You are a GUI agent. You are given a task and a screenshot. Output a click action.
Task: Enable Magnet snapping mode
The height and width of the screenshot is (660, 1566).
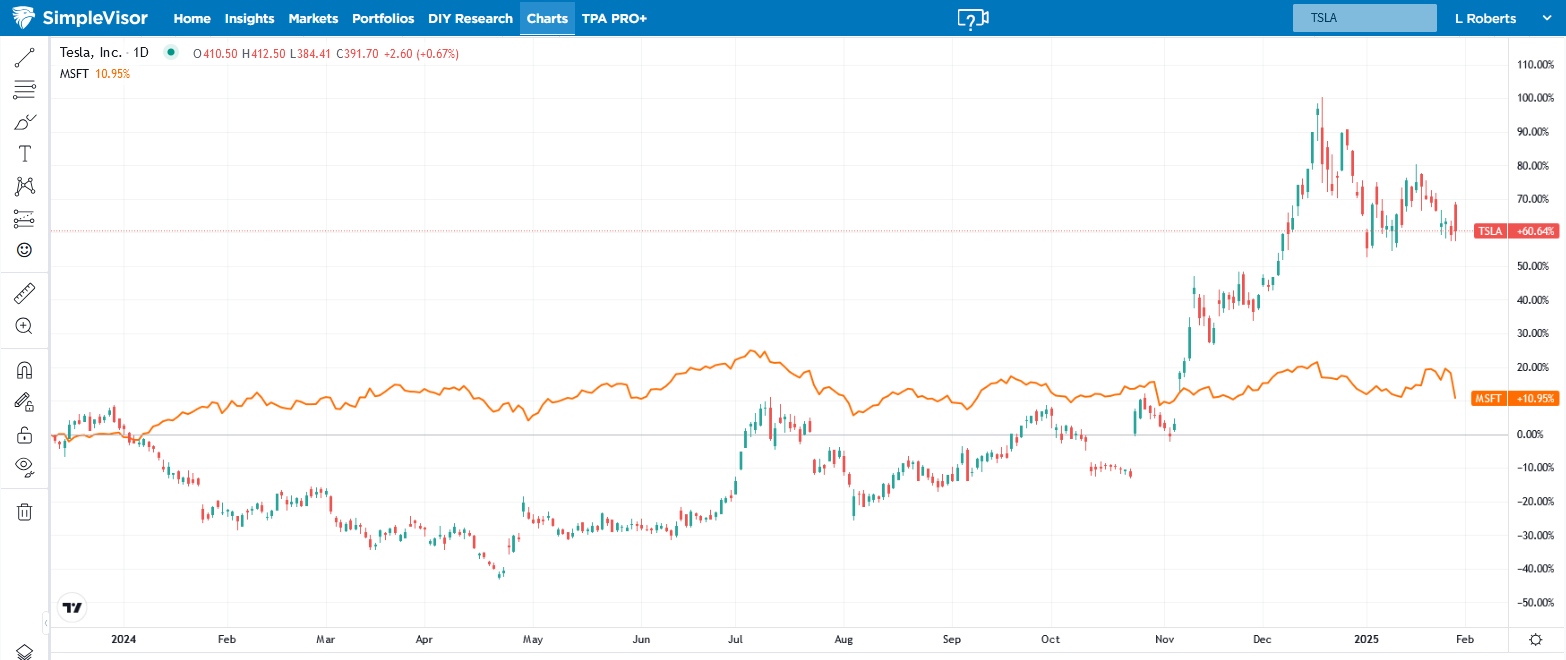tap(24, 369)
